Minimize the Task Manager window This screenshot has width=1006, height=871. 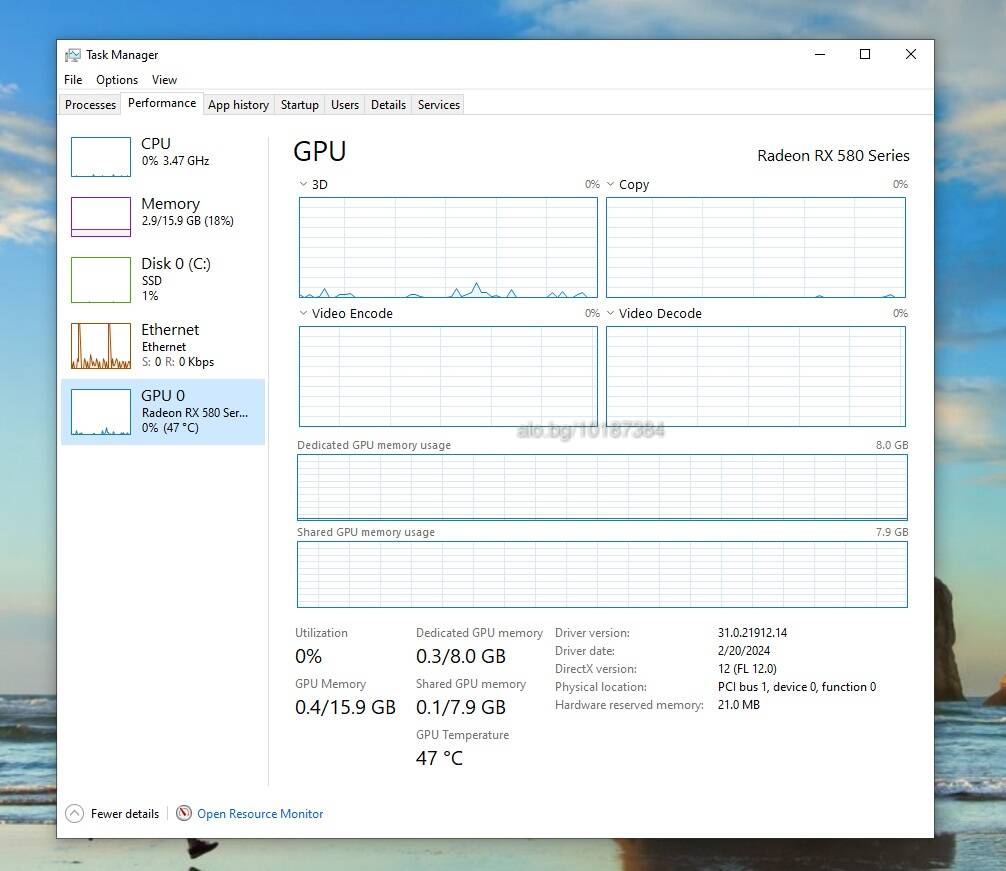click(x=820, y=55)
